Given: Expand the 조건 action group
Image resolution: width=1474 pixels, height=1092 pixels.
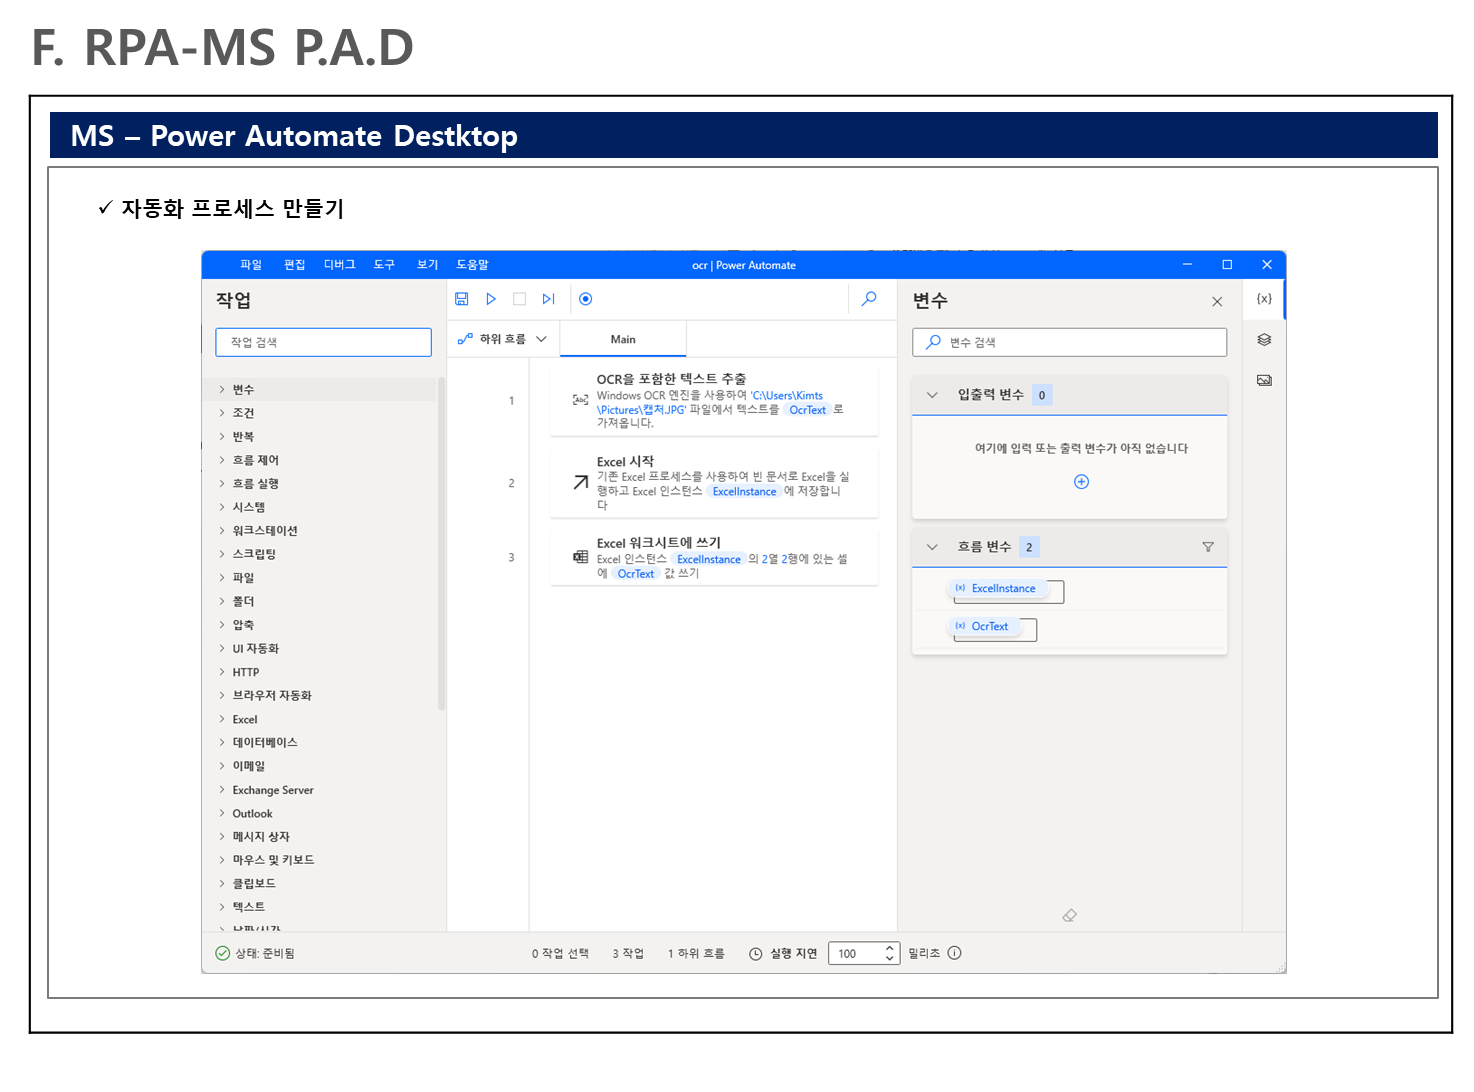Looking at the screenshot, I should (x=222, y=413).
